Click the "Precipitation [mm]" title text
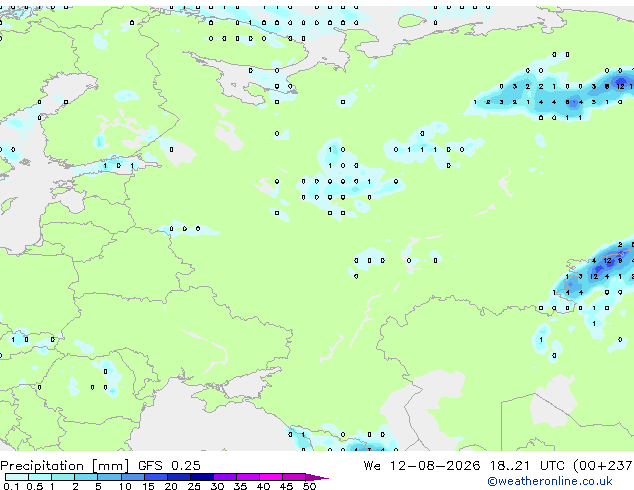This screenshot has height=490, width=634. click(x=65, y=466)
